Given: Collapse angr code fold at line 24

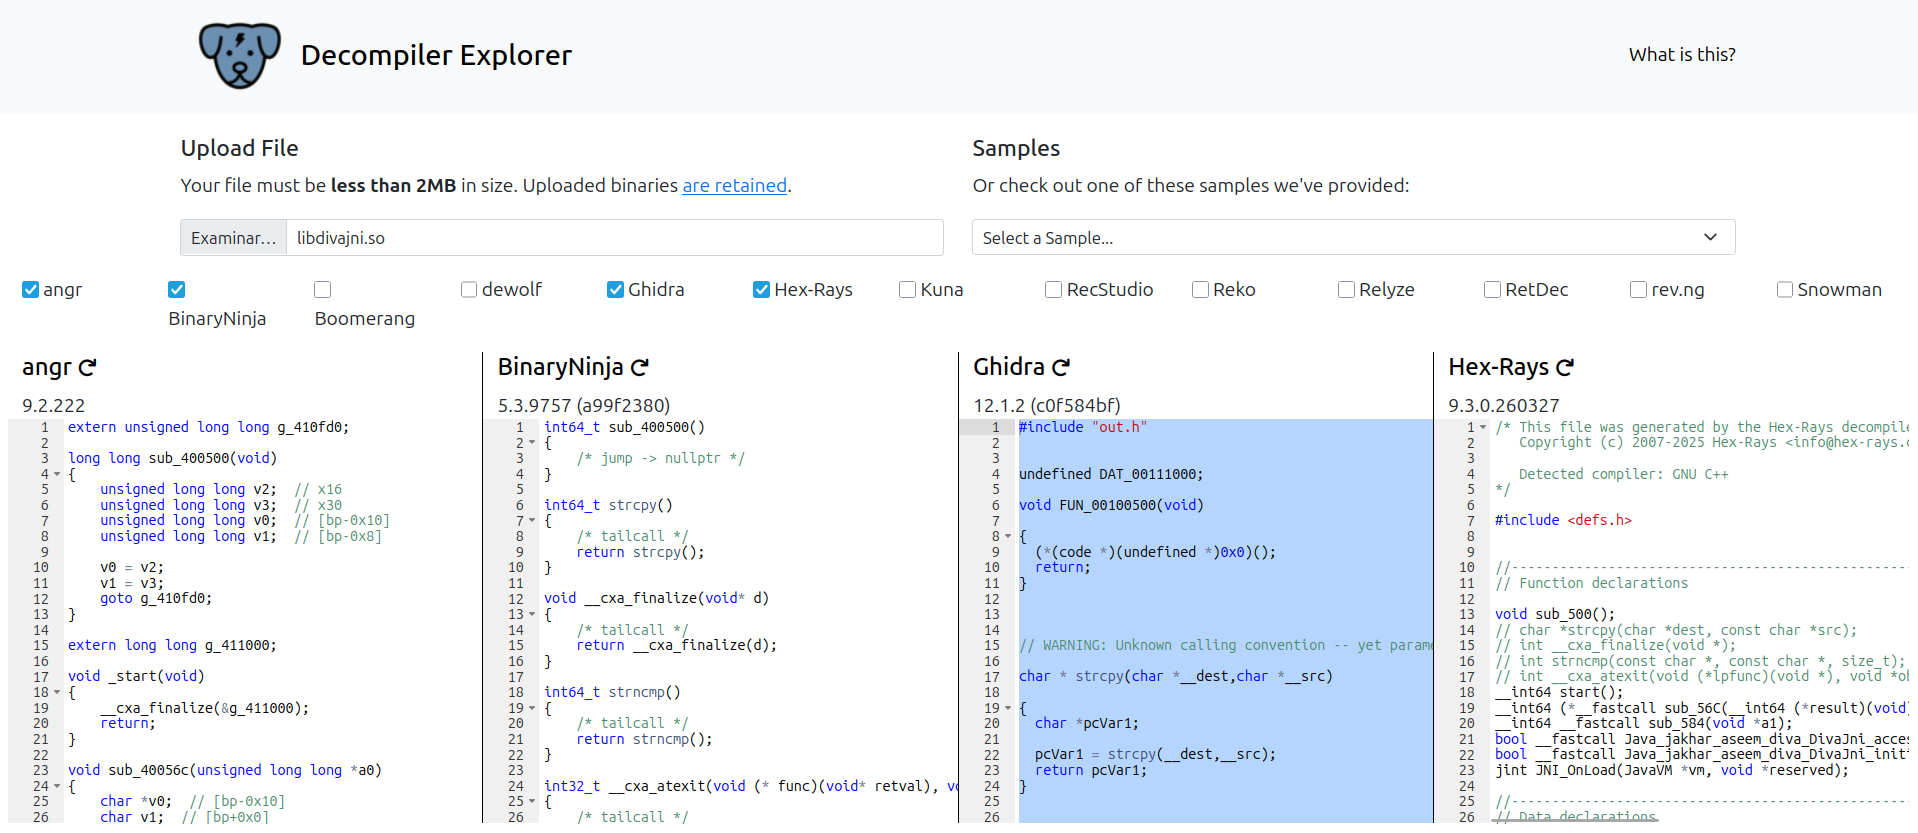Looking at the screenshot, I should click(x=57, y=786).
